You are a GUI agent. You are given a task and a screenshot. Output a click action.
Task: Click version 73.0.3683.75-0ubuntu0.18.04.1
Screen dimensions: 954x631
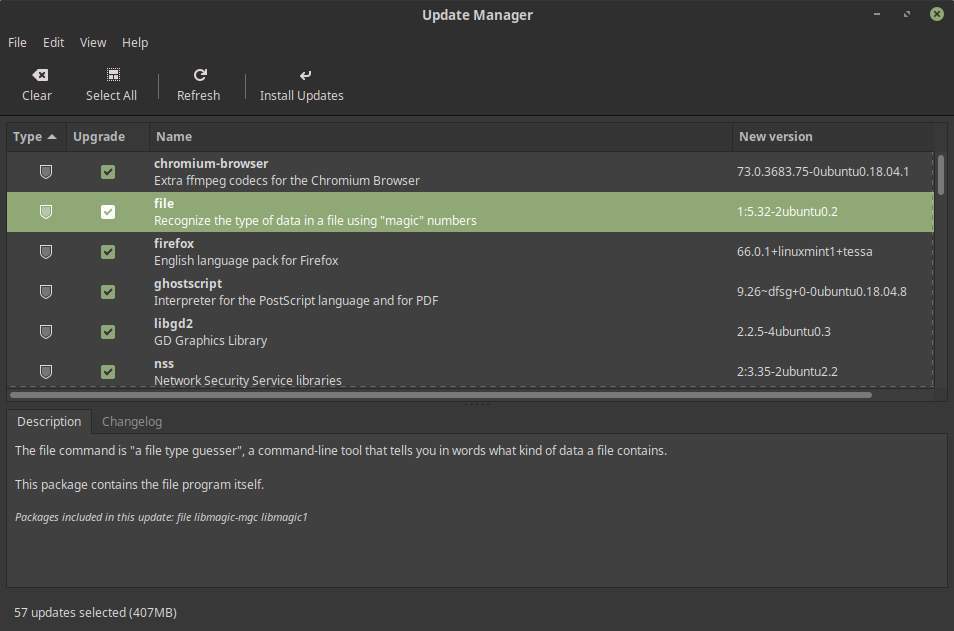coord(823,172)
